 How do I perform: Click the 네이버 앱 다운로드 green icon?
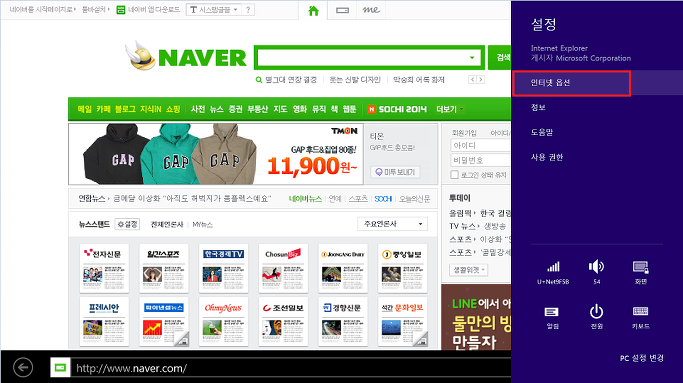pyautogui.click(x=121, y=10)
